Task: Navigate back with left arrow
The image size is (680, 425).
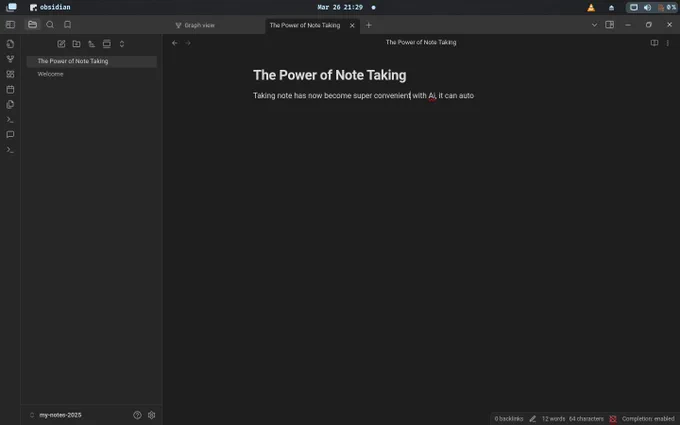Action: [175, 43]
